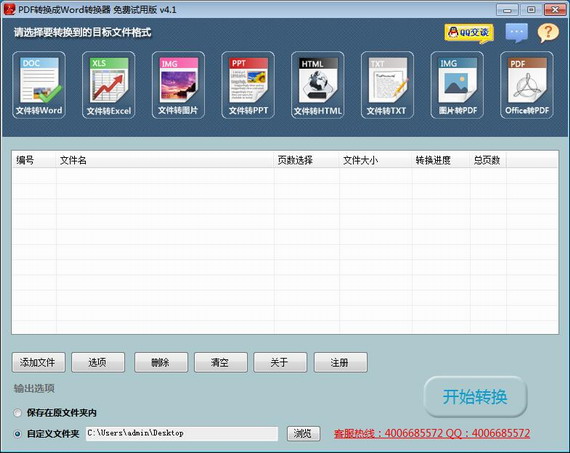570x453 pixels.
Task: Select the 图片转PDF conversion icon
Action: pos(457,85)
